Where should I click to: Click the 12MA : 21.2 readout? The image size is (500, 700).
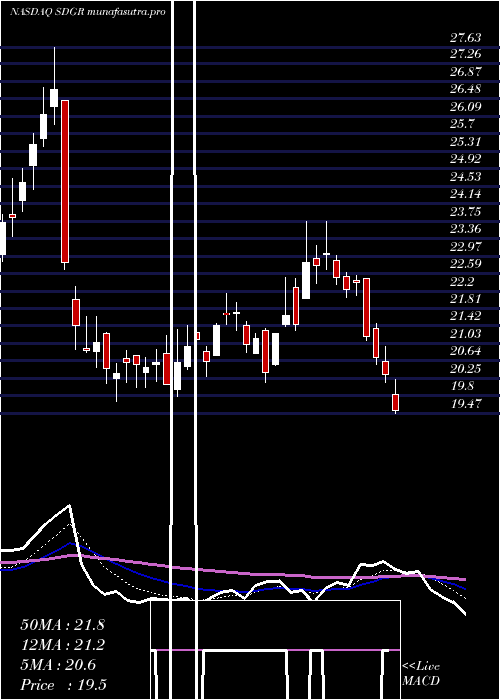(x=62, y=645)
